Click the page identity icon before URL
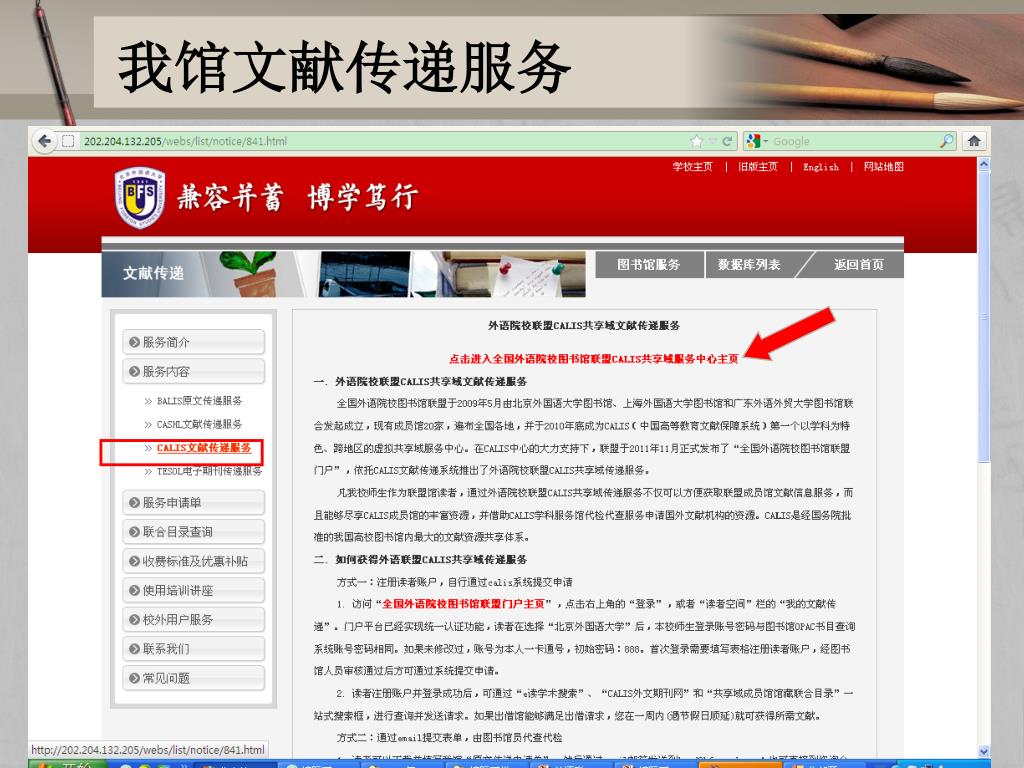The width and height of the screenshot is (1024, 768). click(68, 141)
